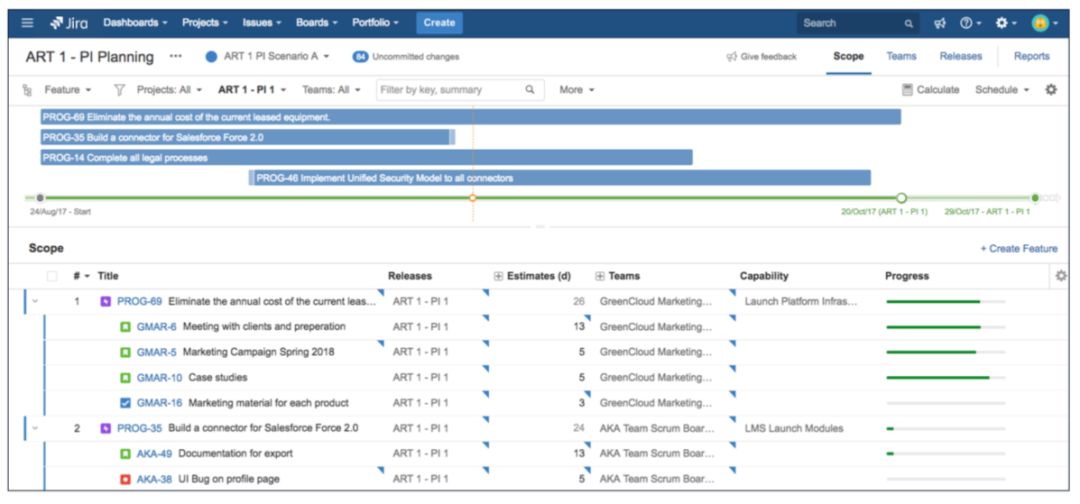Viewport: 1080px width, 504px height.
Task: Click the Calculate calculator icon
Action: coord(907,90)
